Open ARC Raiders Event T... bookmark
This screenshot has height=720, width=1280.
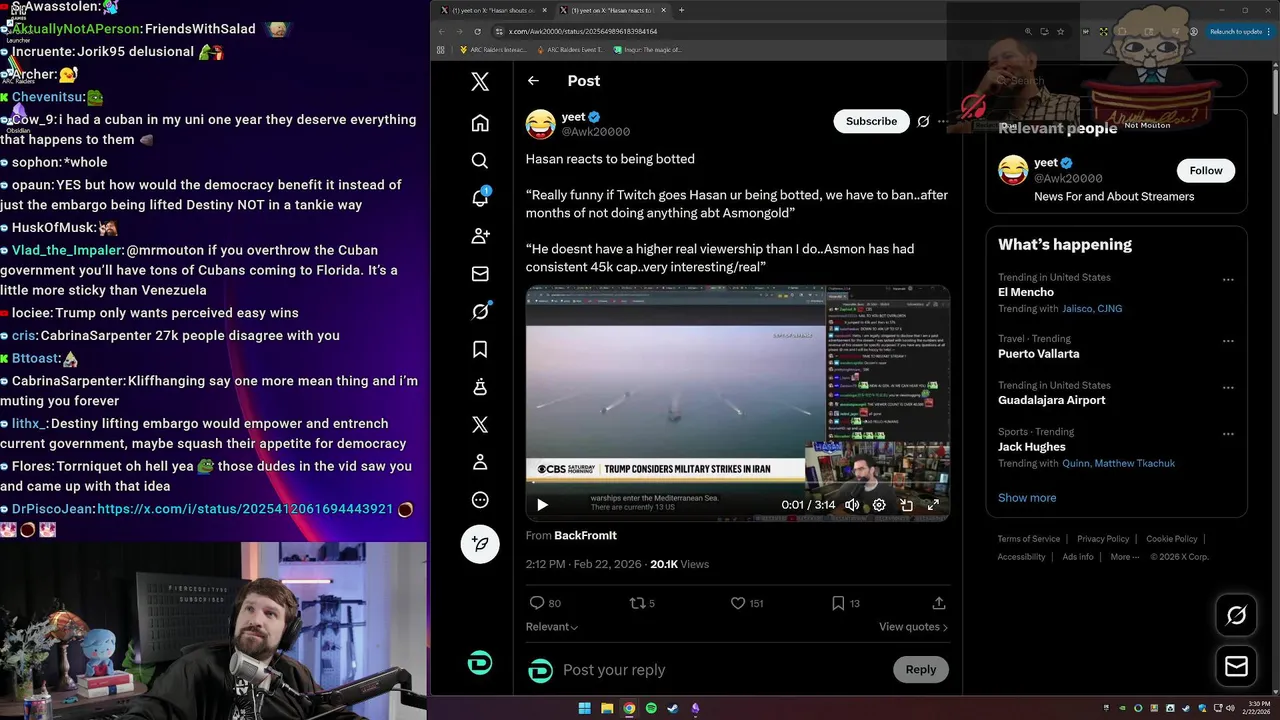coord(569,49)
